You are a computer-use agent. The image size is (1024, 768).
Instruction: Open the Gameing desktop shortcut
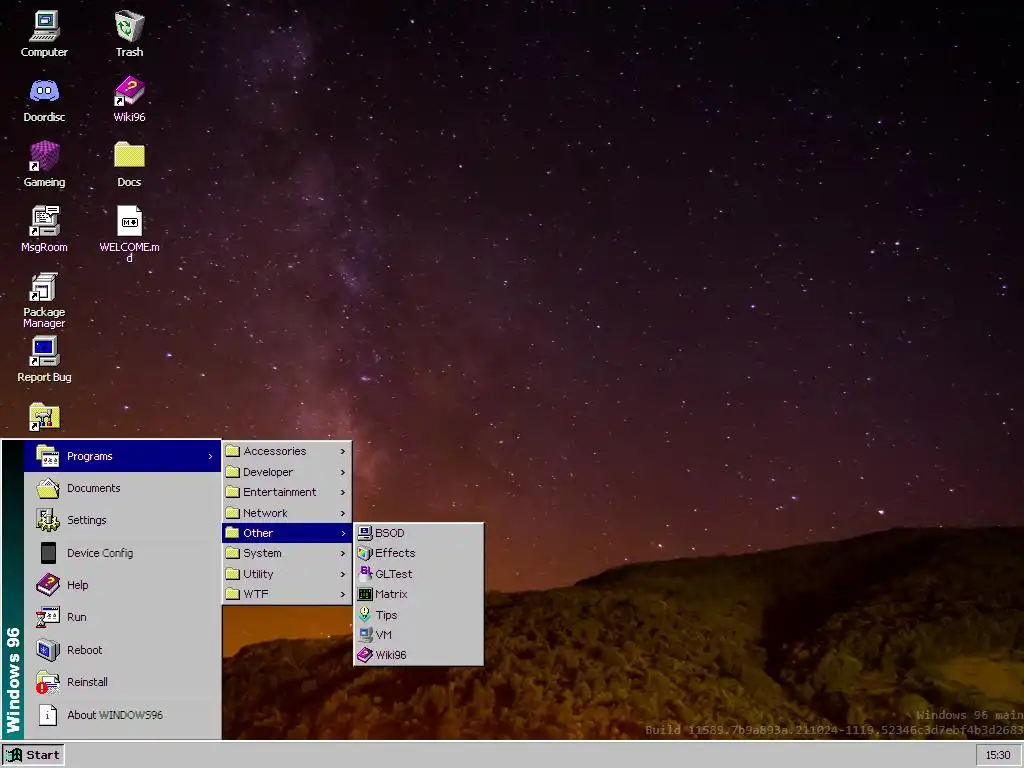pos(44,165)
